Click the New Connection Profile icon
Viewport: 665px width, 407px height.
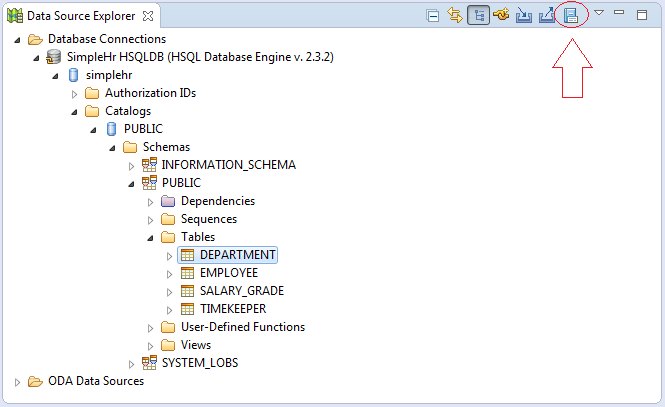click(x=501, y=16)
